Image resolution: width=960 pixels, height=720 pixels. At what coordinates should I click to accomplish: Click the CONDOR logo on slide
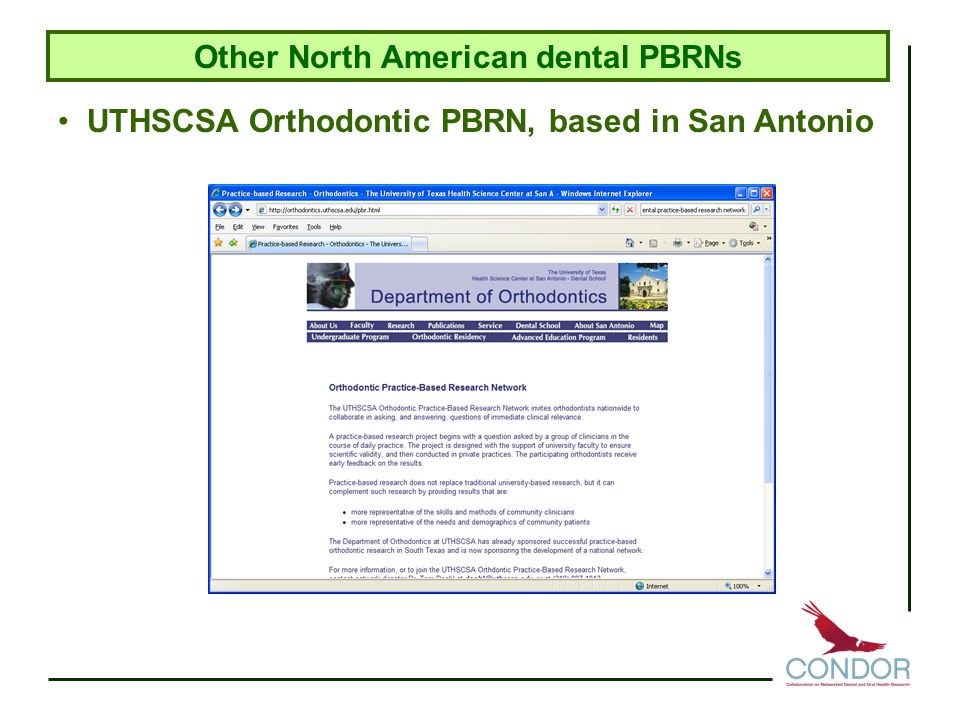(848, 643)
